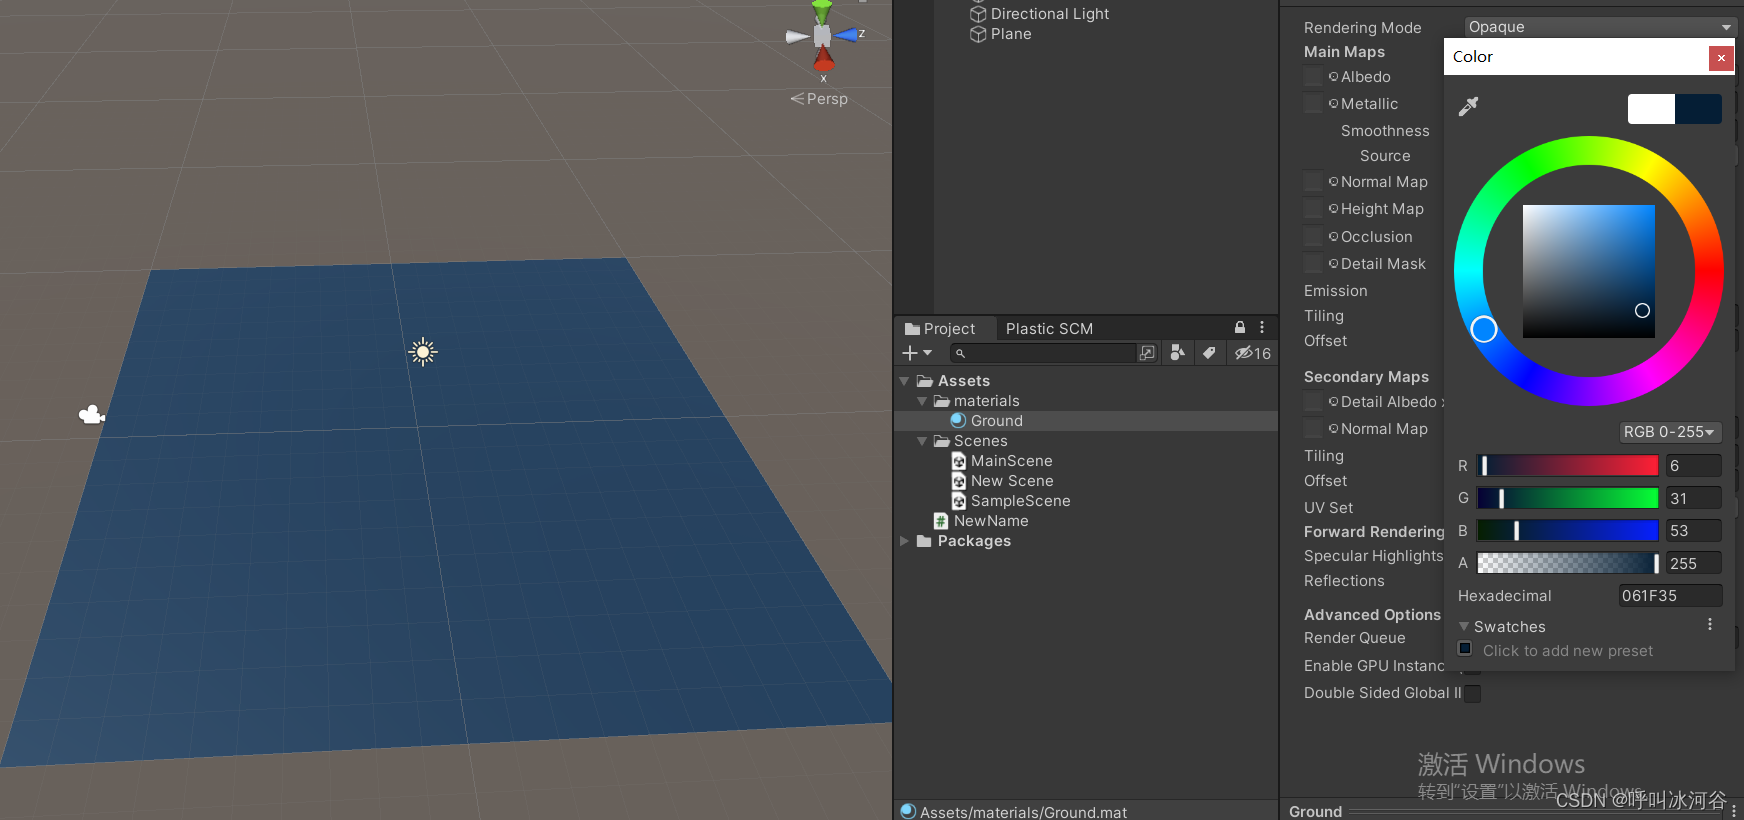Click the A alpha channel slider
The image size is (1744, 820).
point(1568,563)
